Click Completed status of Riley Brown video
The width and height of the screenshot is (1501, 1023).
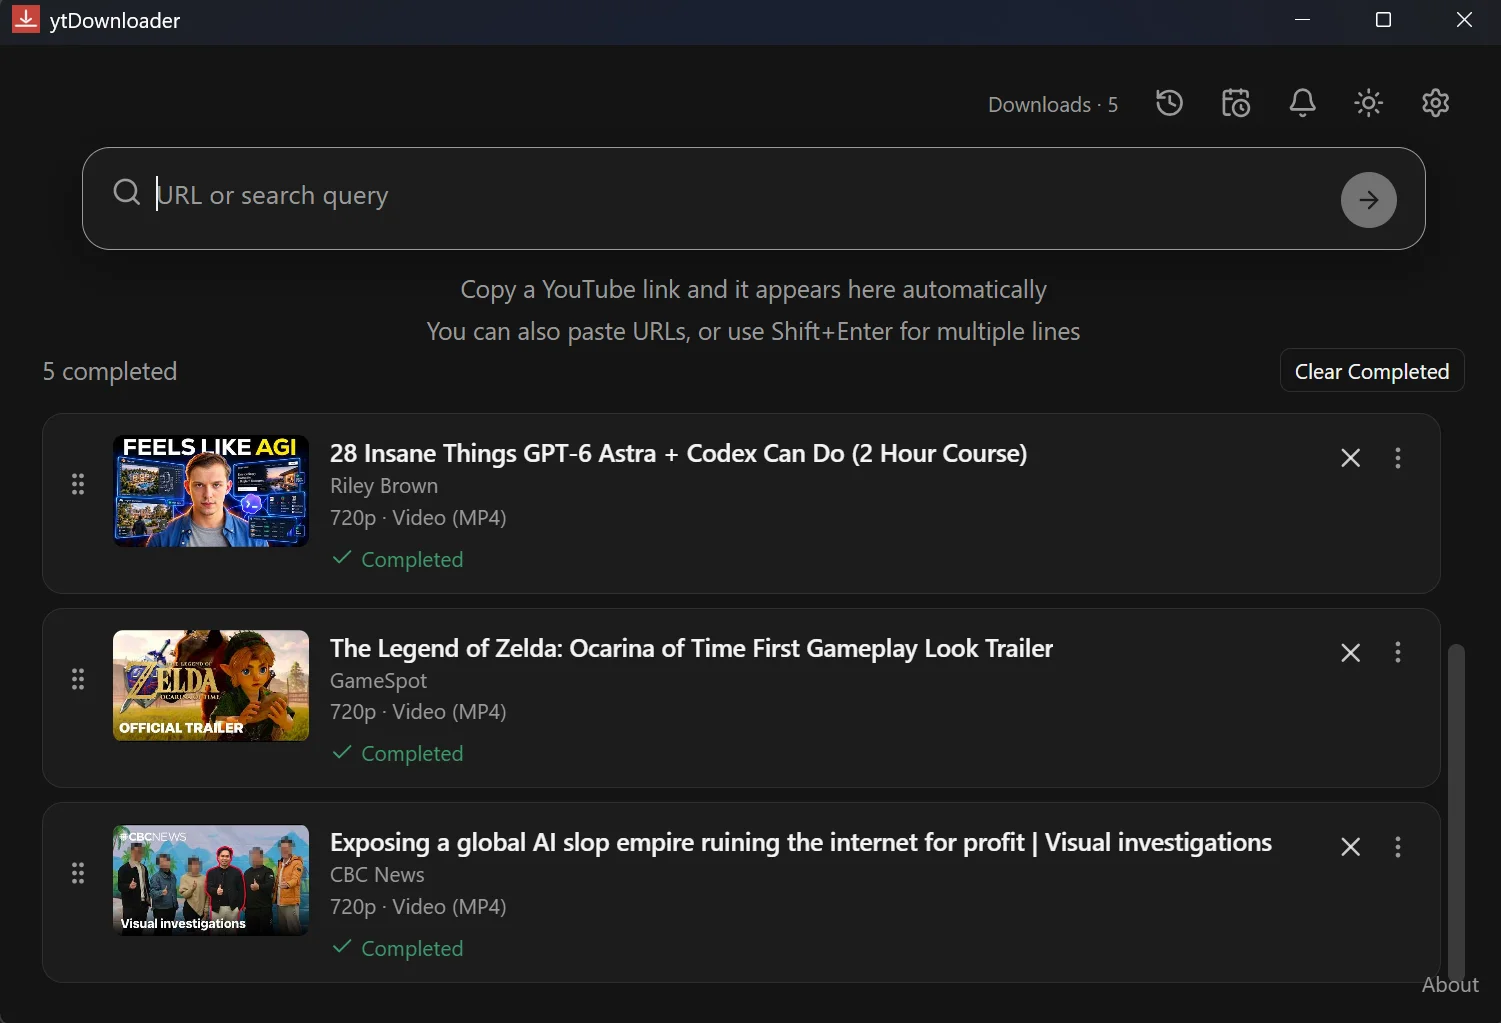point(398,559)
